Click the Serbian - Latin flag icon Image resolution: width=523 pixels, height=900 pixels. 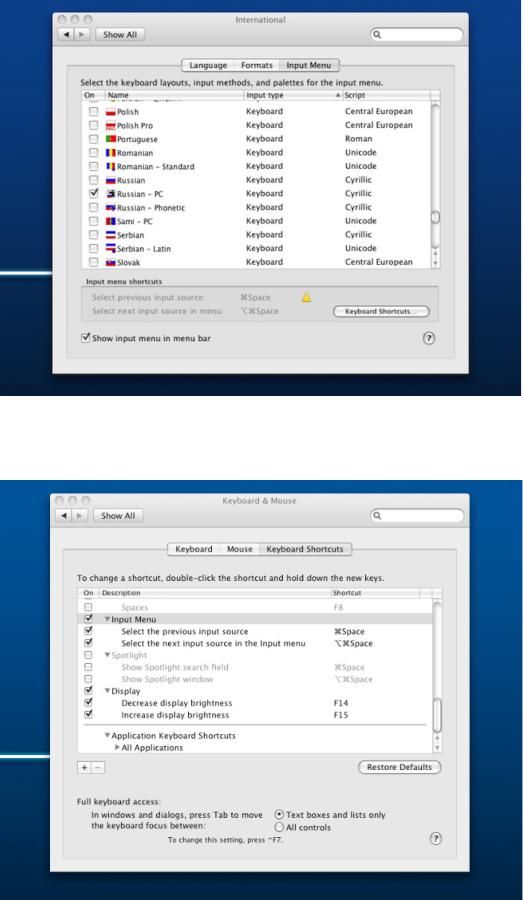[x=111, y=249]
